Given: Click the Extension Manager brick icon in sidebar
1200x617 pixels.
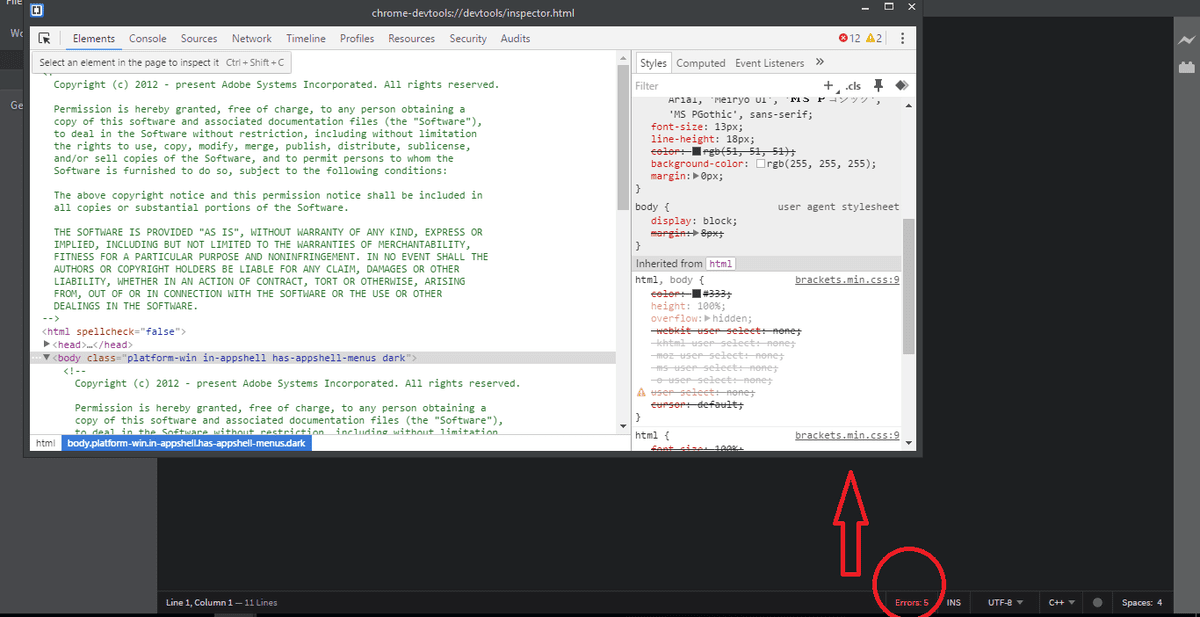Looking at the screenshot, I should (x=1186, y=68).
